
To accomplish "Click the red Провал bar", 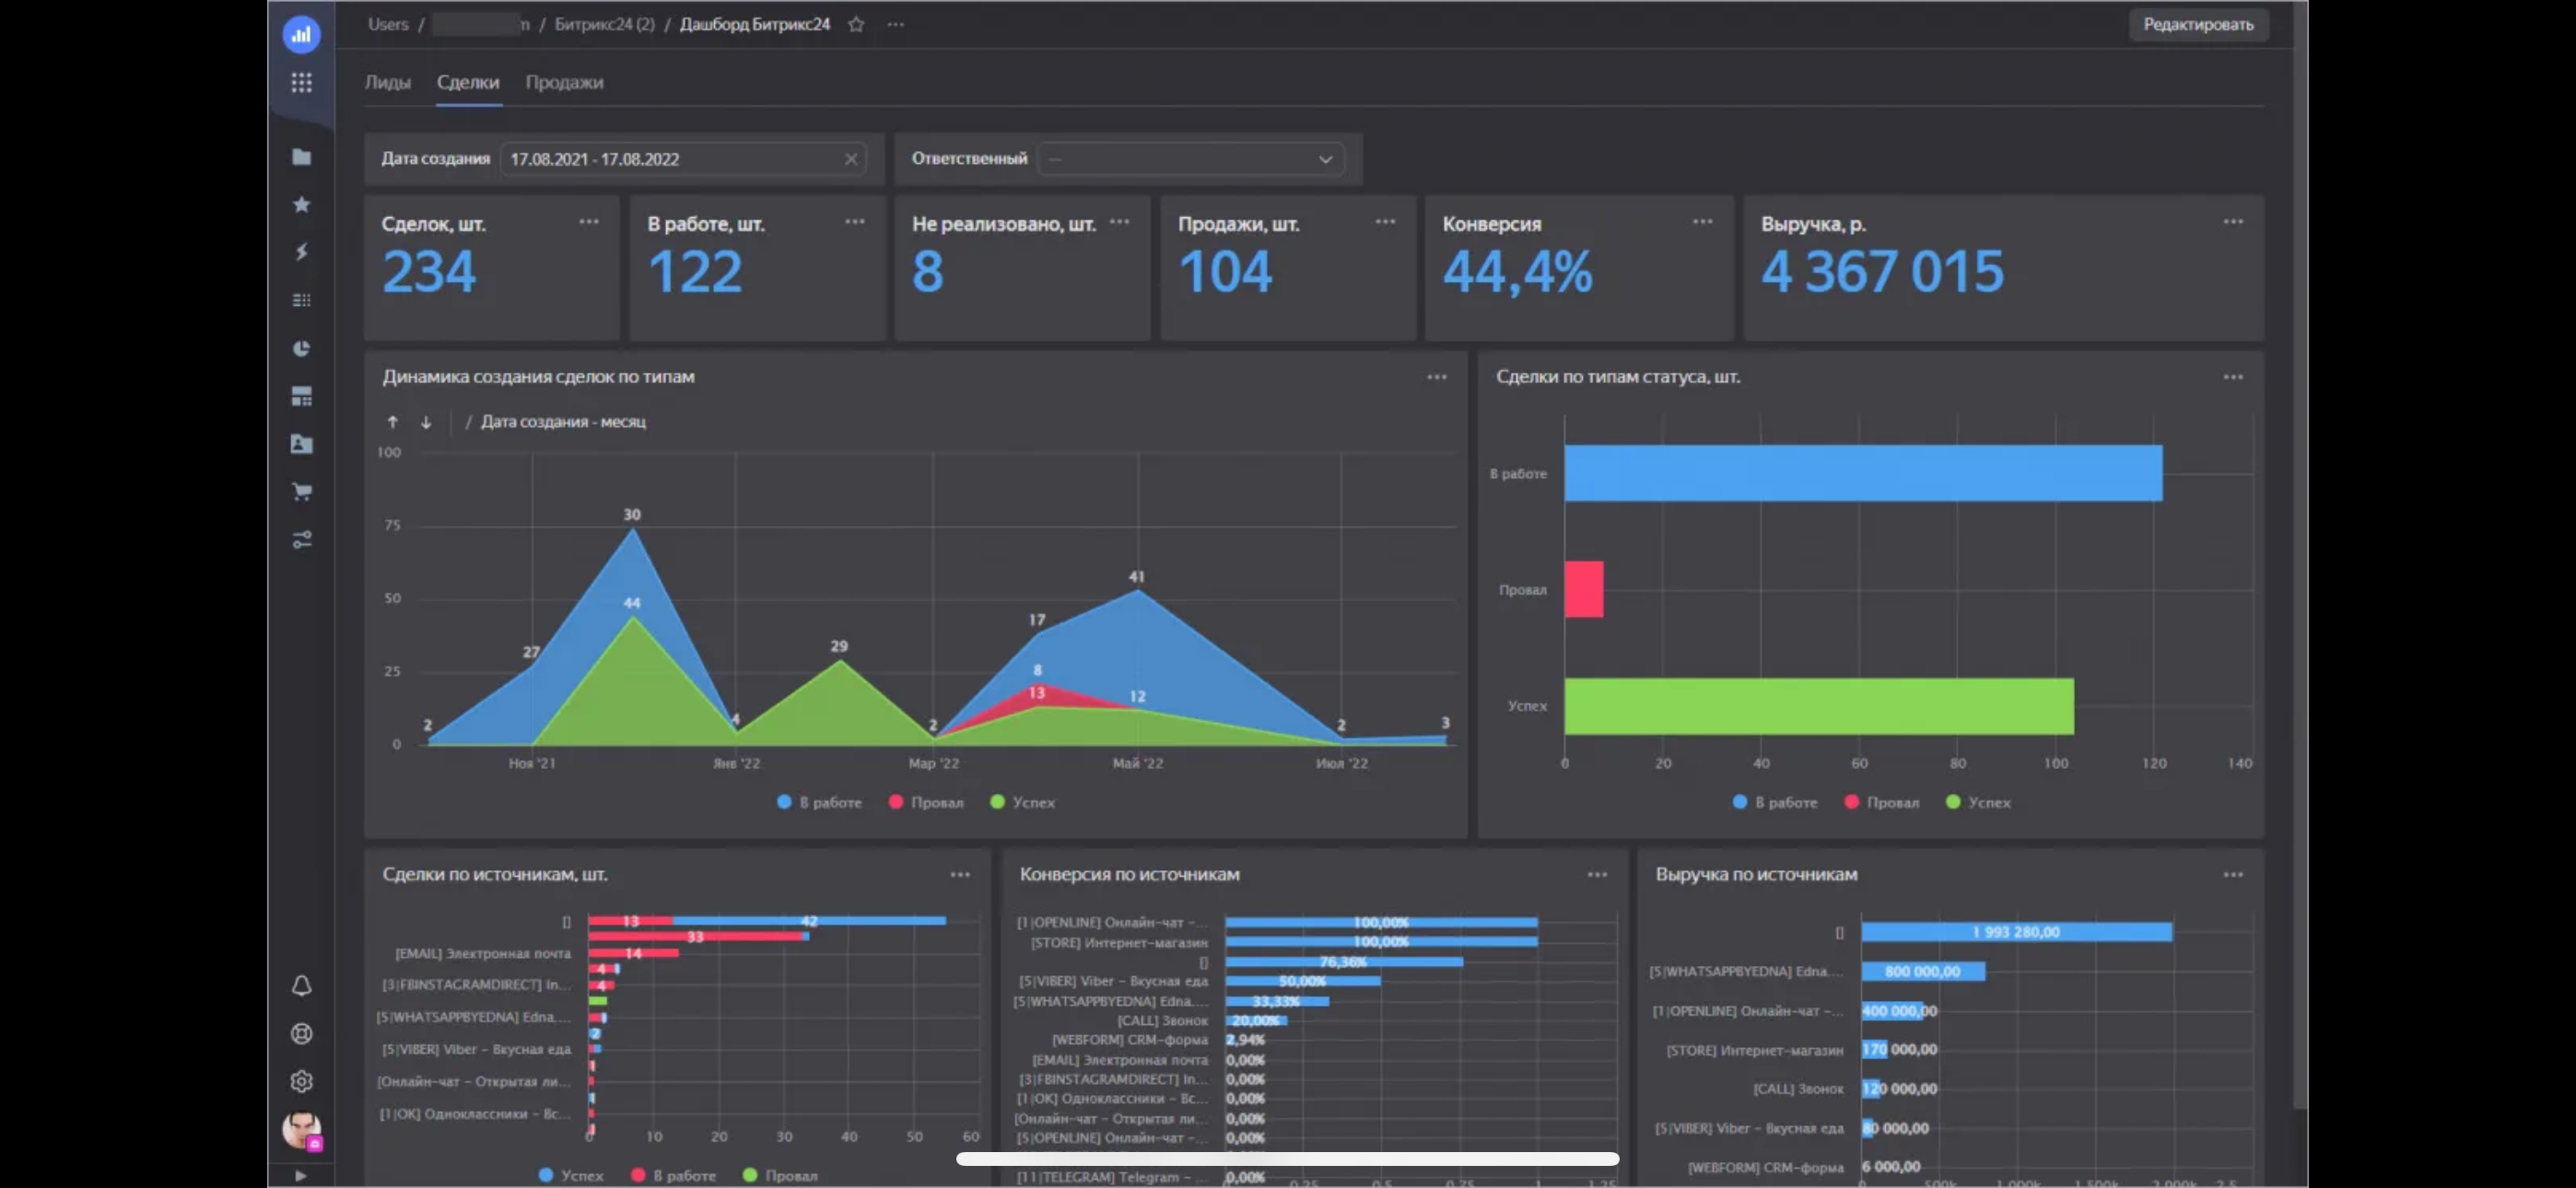I will click(1584, 589).
